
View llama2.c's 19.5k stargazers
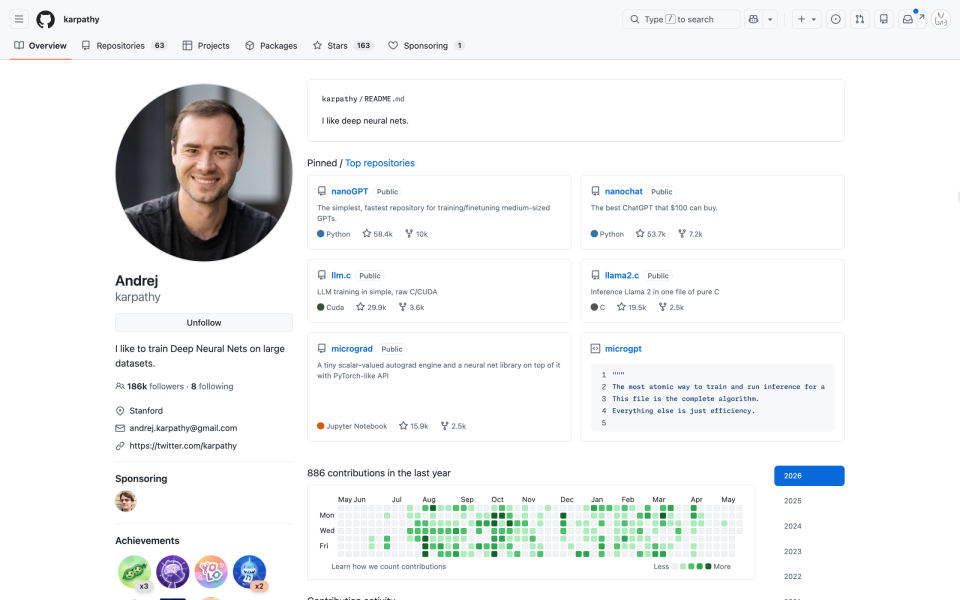[x=631, y=307]
